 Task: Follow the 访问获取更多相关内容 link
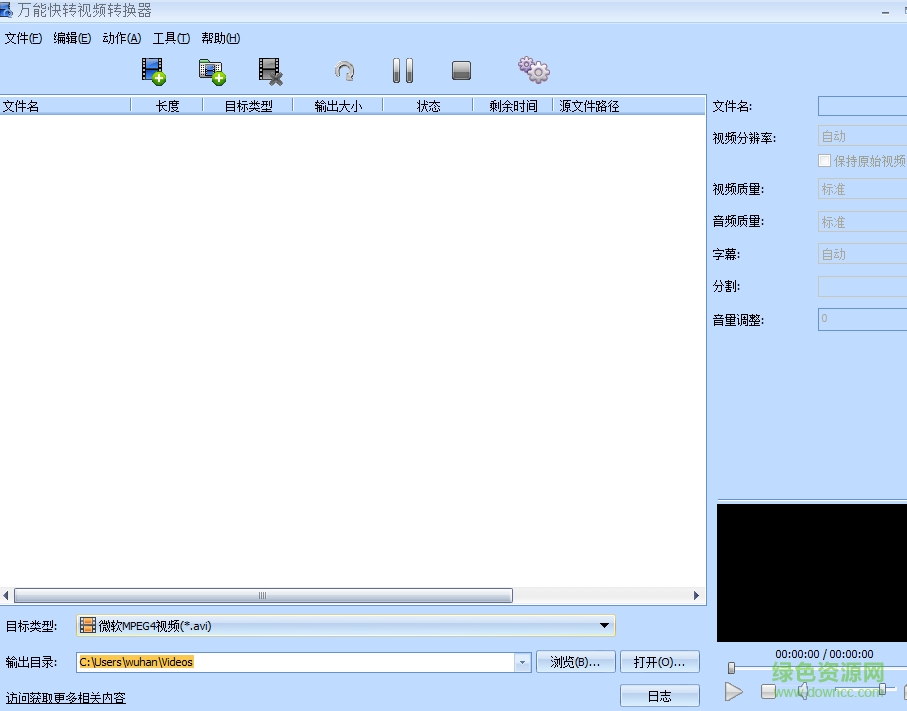(x=65, y=696)
